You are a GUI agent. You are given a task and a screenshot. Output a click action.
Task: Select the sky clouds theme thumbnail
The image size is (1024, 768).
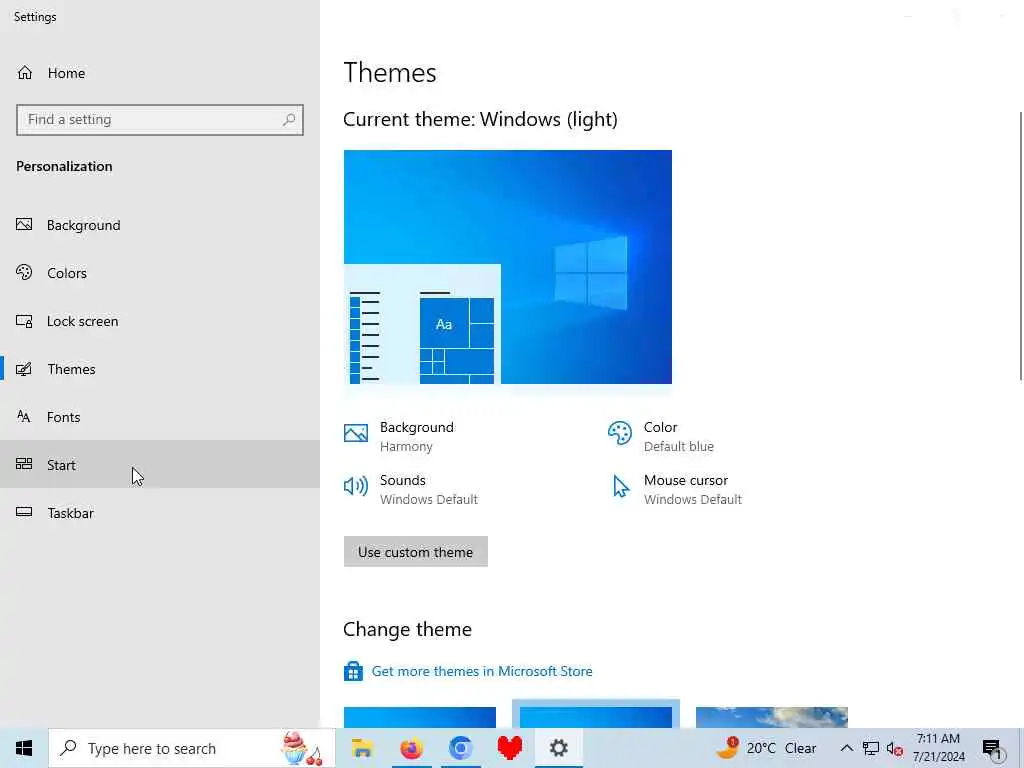771,717
